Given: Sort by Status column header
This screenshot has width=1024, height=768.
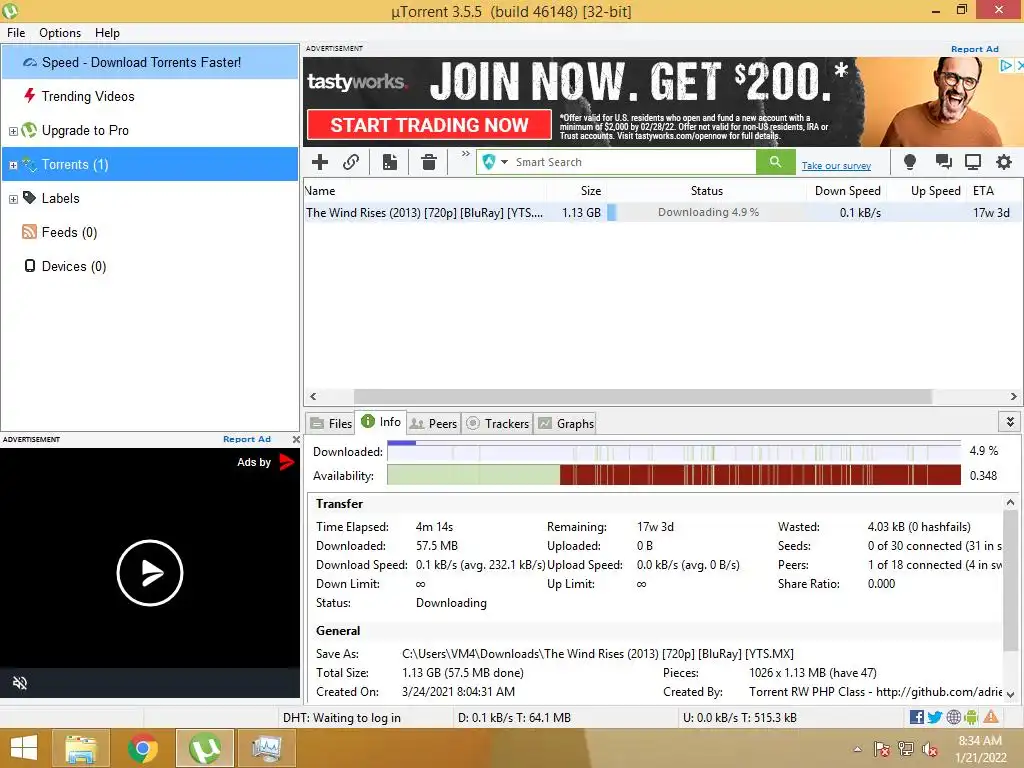Looking at the screenshot, I should [x=707, y=191].
